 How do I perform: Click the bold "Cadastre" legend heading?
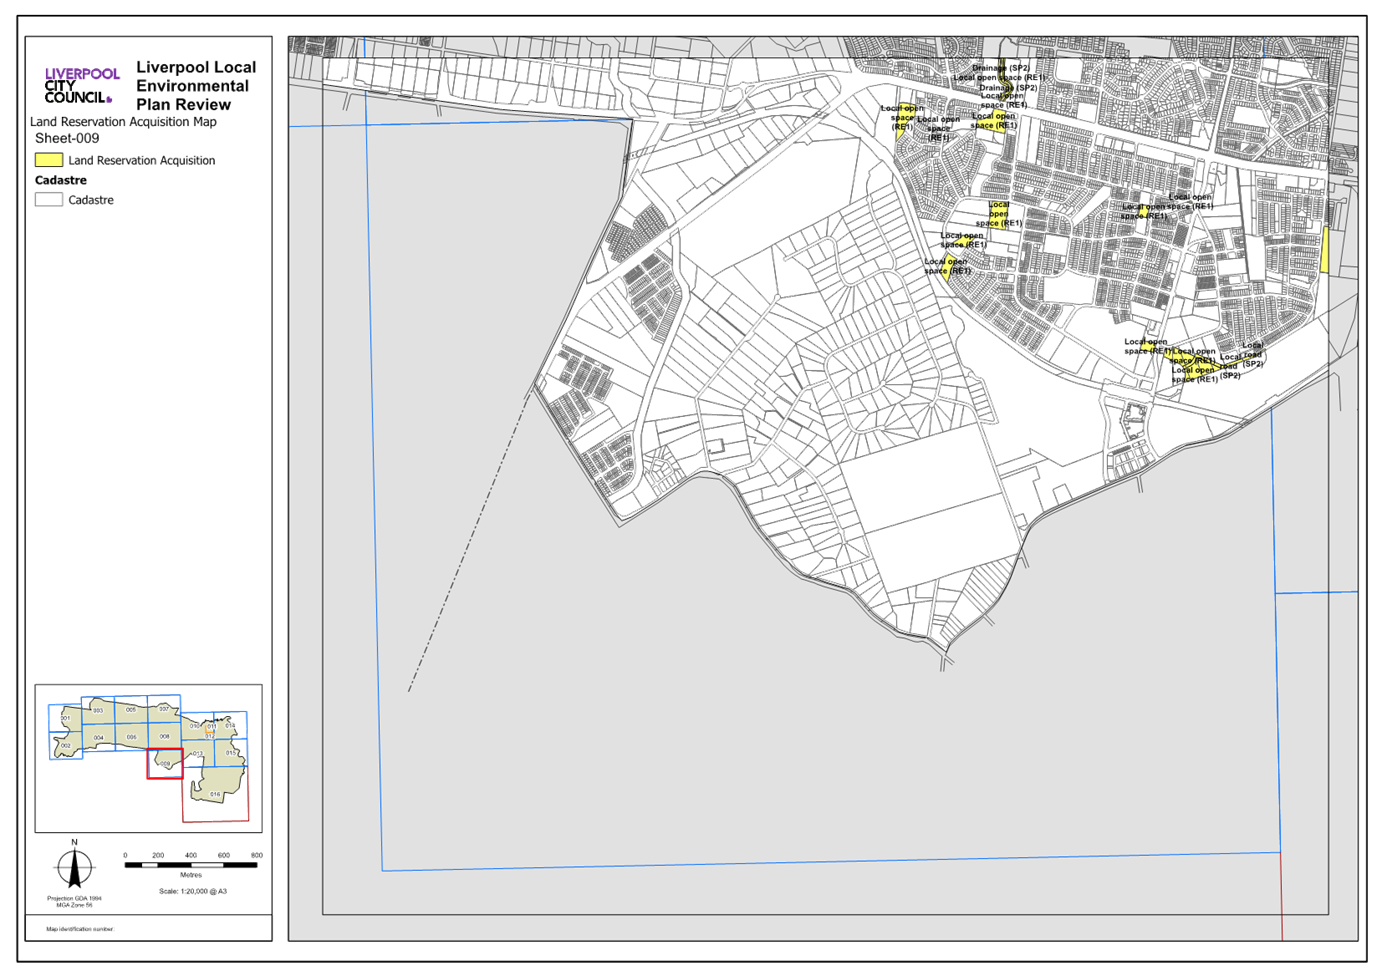[x=61, y=181]
